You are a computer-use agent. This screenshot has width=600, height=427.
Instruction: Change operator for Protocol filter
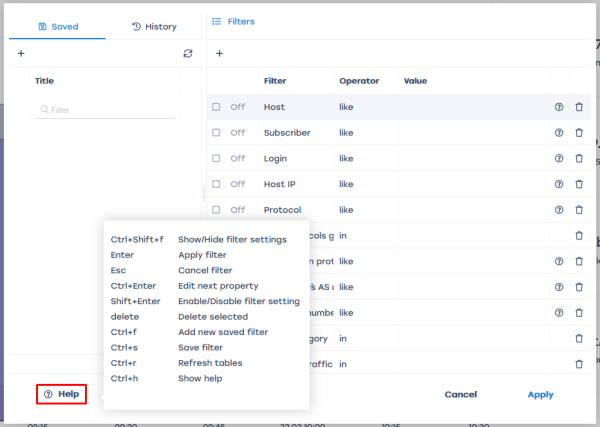click(348, 210)
